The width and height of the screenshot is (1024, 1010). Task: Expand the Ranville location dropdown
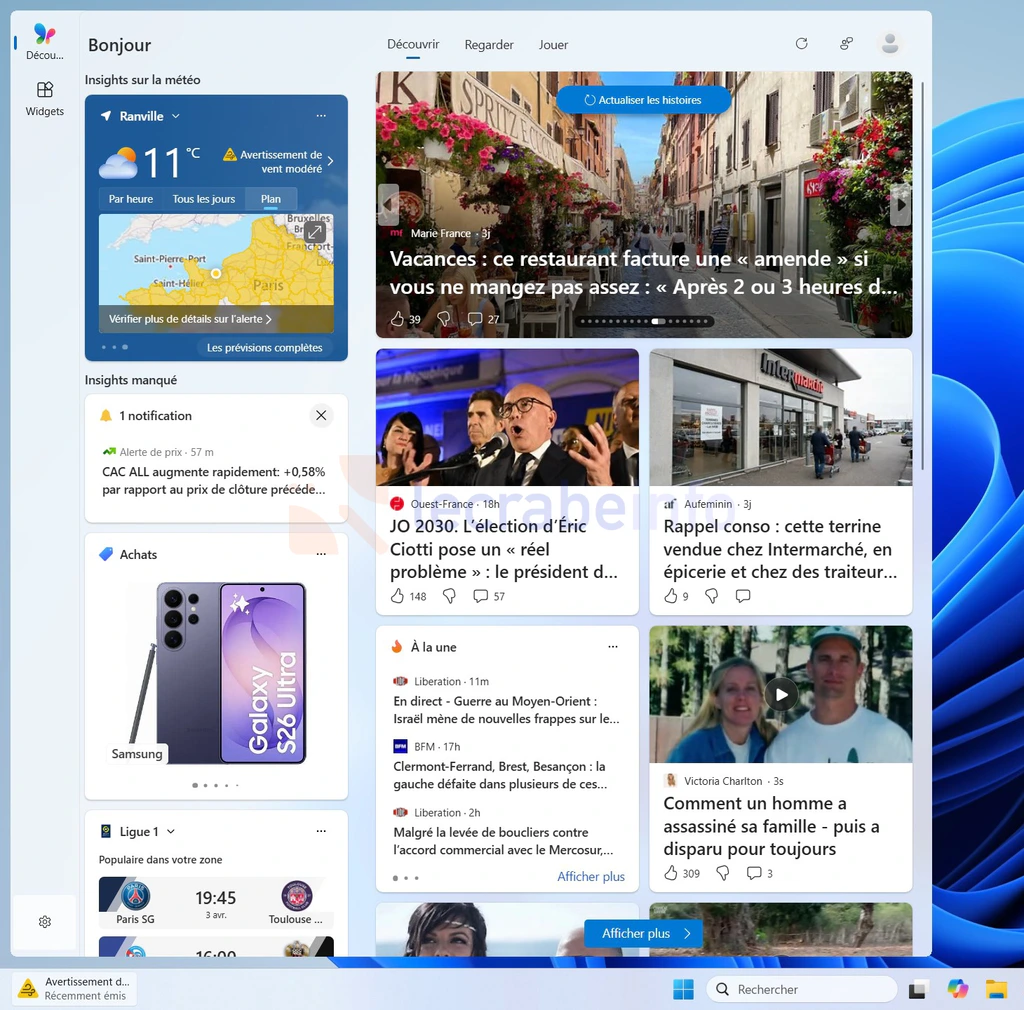[x=176, y=116]
